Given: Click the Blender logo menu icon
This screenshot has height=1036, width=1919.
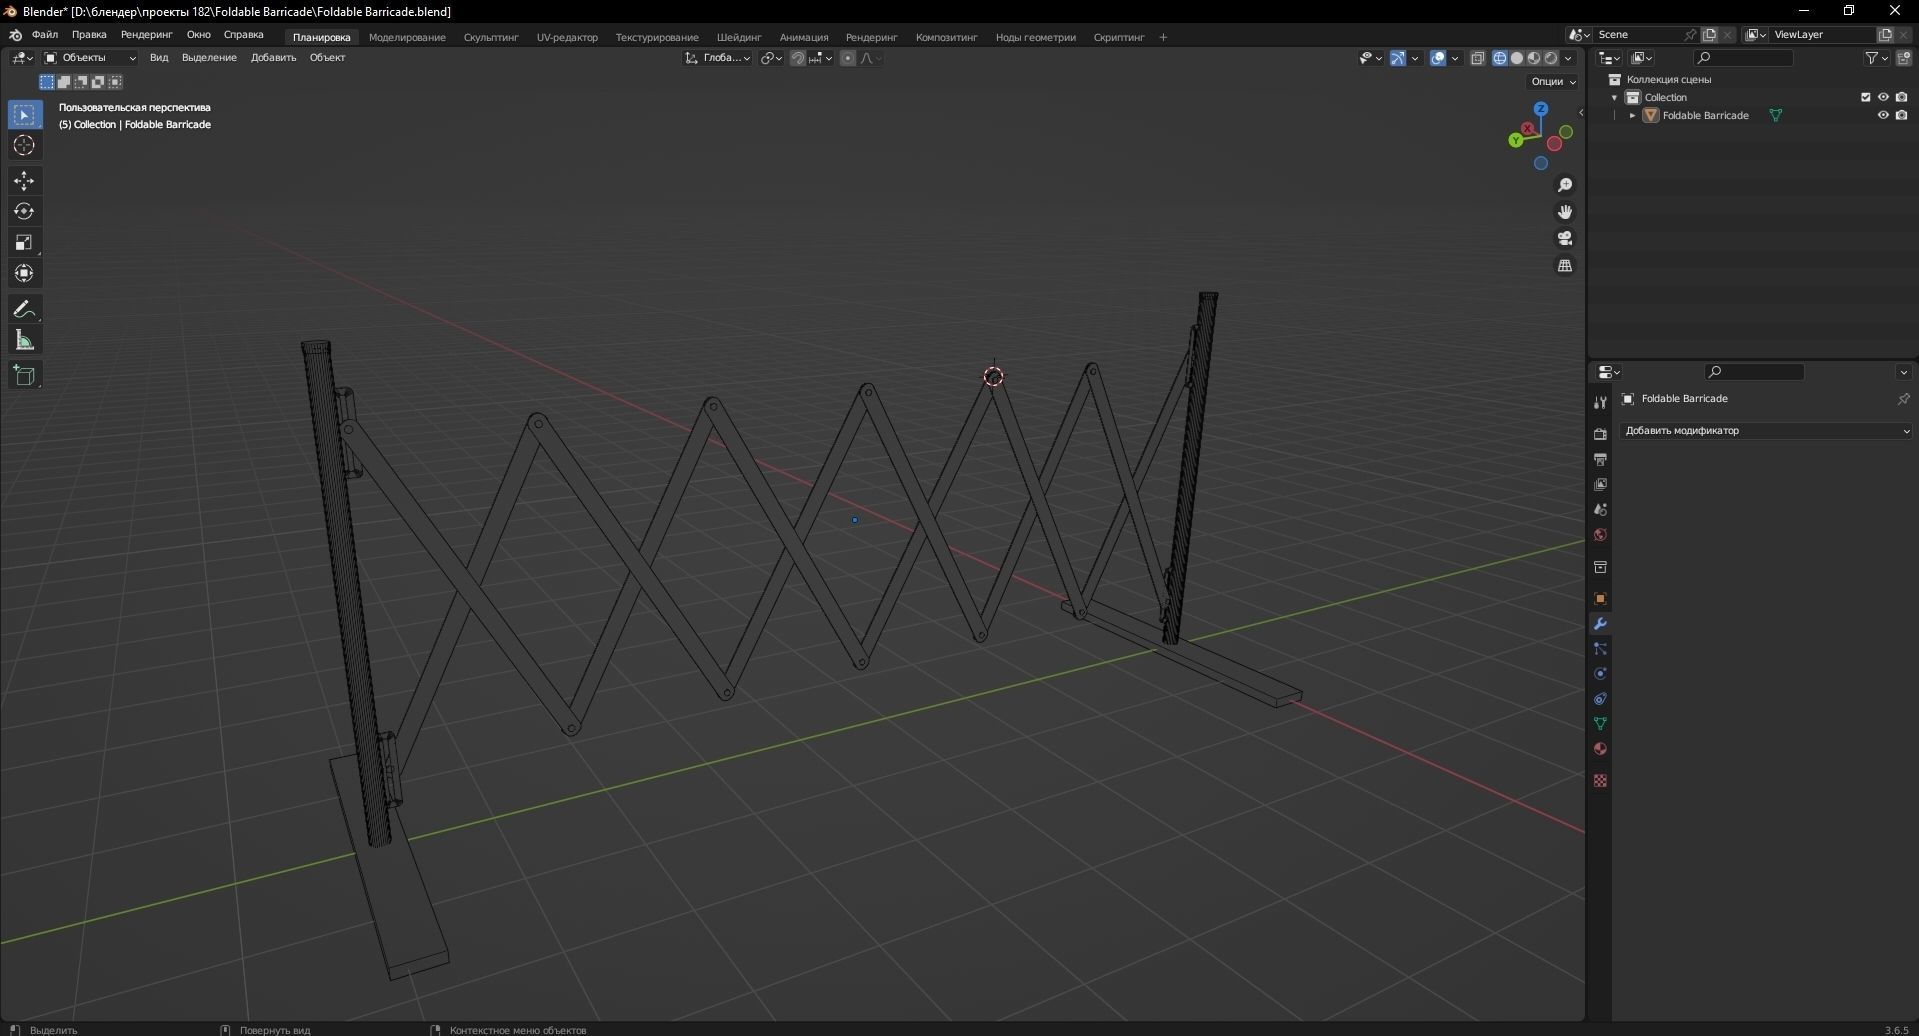Looking at the screenshot, I should (x=15, y=35).
